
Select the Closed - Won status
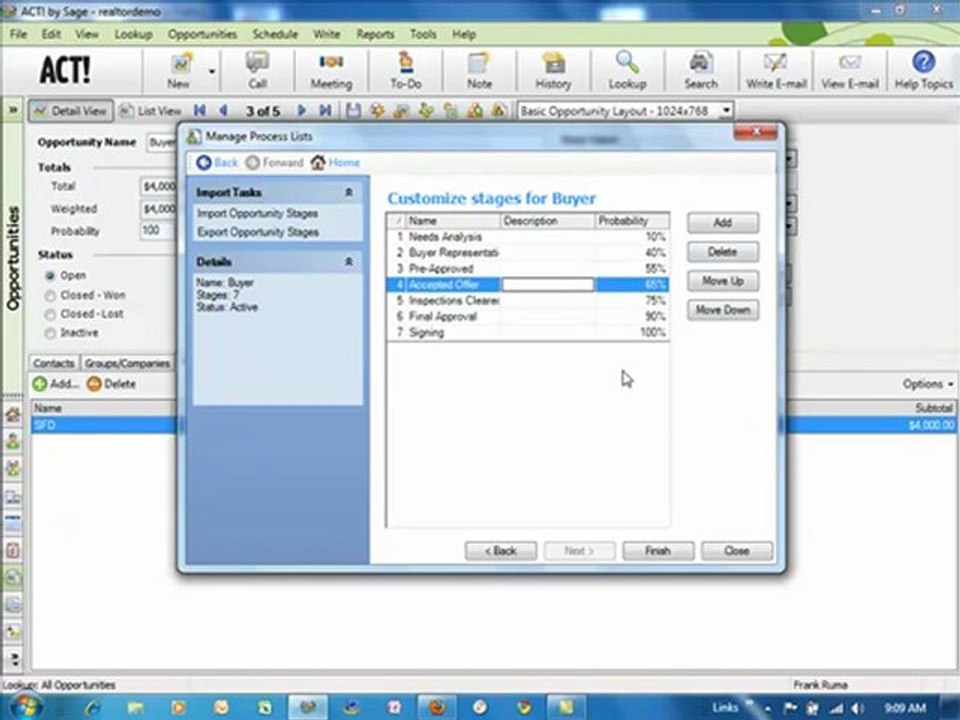click(51, 296)
